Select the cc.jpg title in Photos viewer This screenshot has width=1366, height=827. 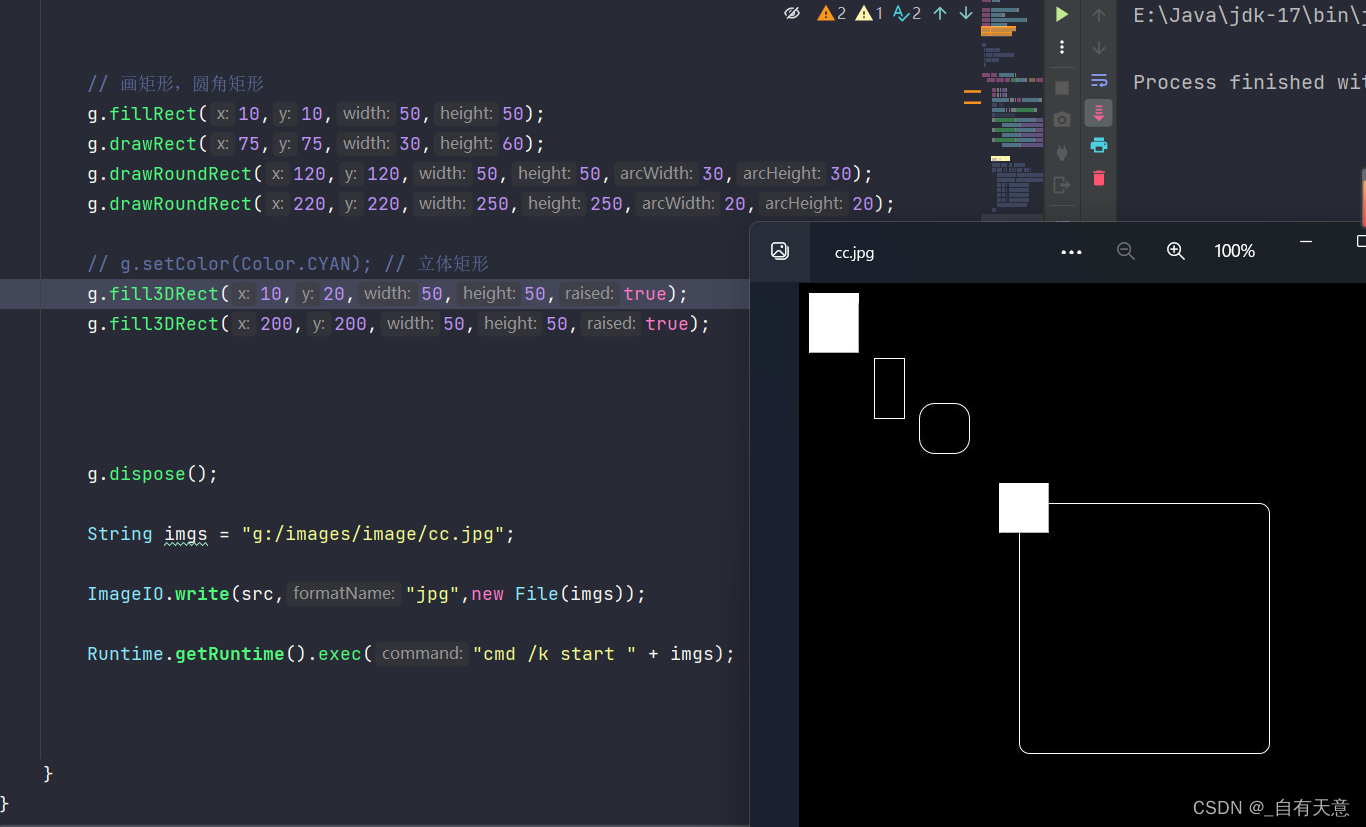(x=854, y=253)
